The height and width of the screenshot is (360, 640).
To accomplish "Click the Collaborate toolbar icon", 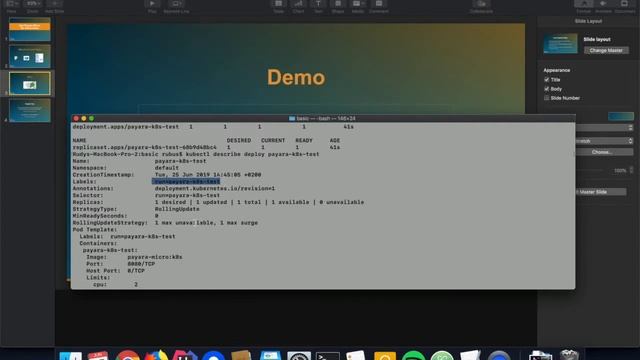I will point(481,5).
